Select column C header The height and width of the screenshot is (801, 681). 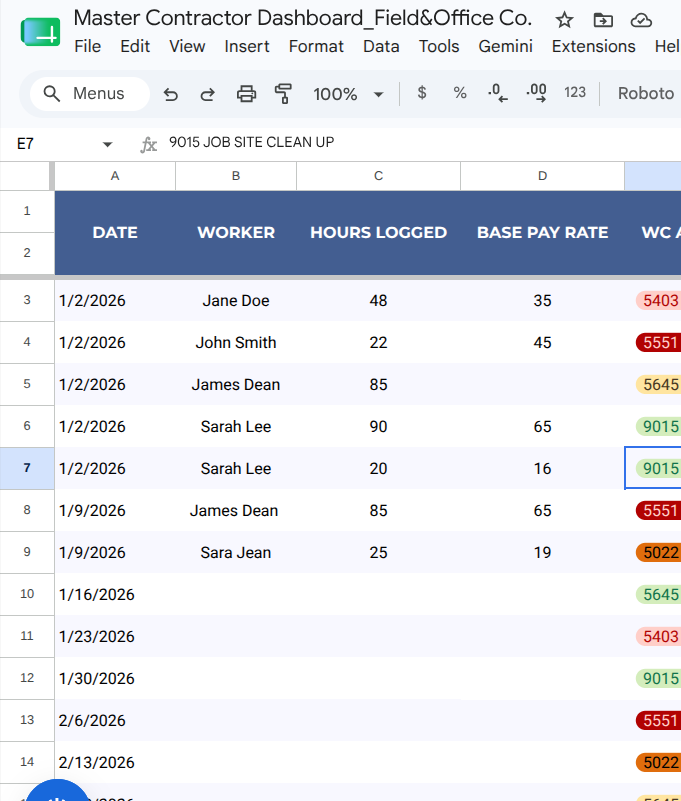379,176
